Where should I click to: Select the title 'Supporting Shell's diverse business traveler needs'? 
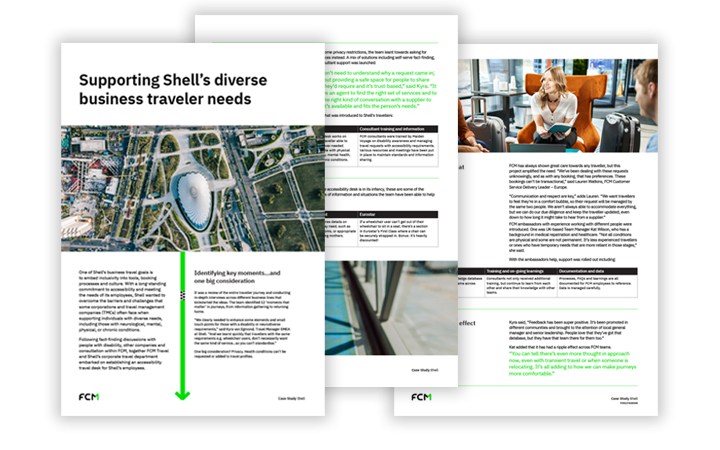tap(173, 89)
